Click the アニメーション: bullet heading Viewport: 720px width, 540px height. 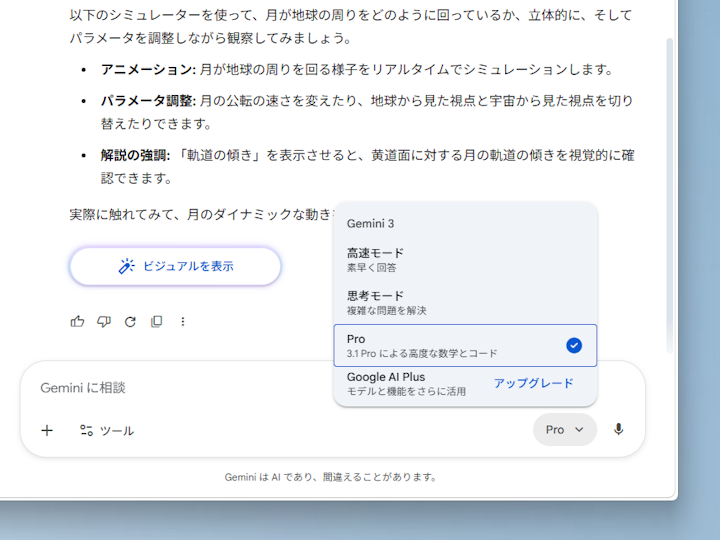(148, 69)
